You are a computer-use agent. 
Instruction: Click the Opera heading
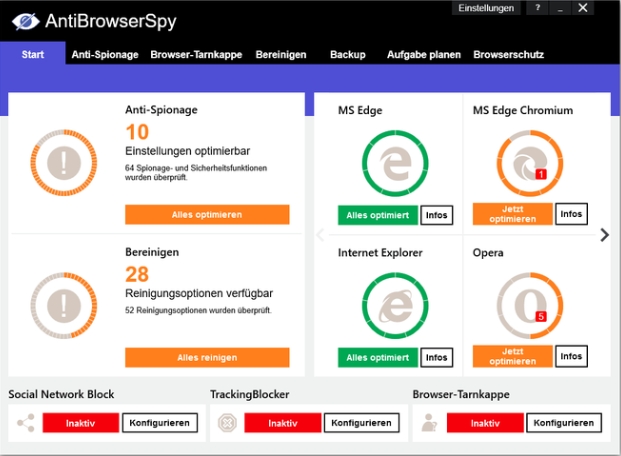488,252
